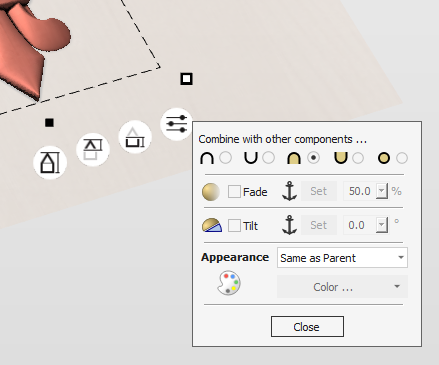The width and height of the screenshot is (439, 365).
Task: Select the Multiply combine mode radio button
Action: (x=402, y=158)
